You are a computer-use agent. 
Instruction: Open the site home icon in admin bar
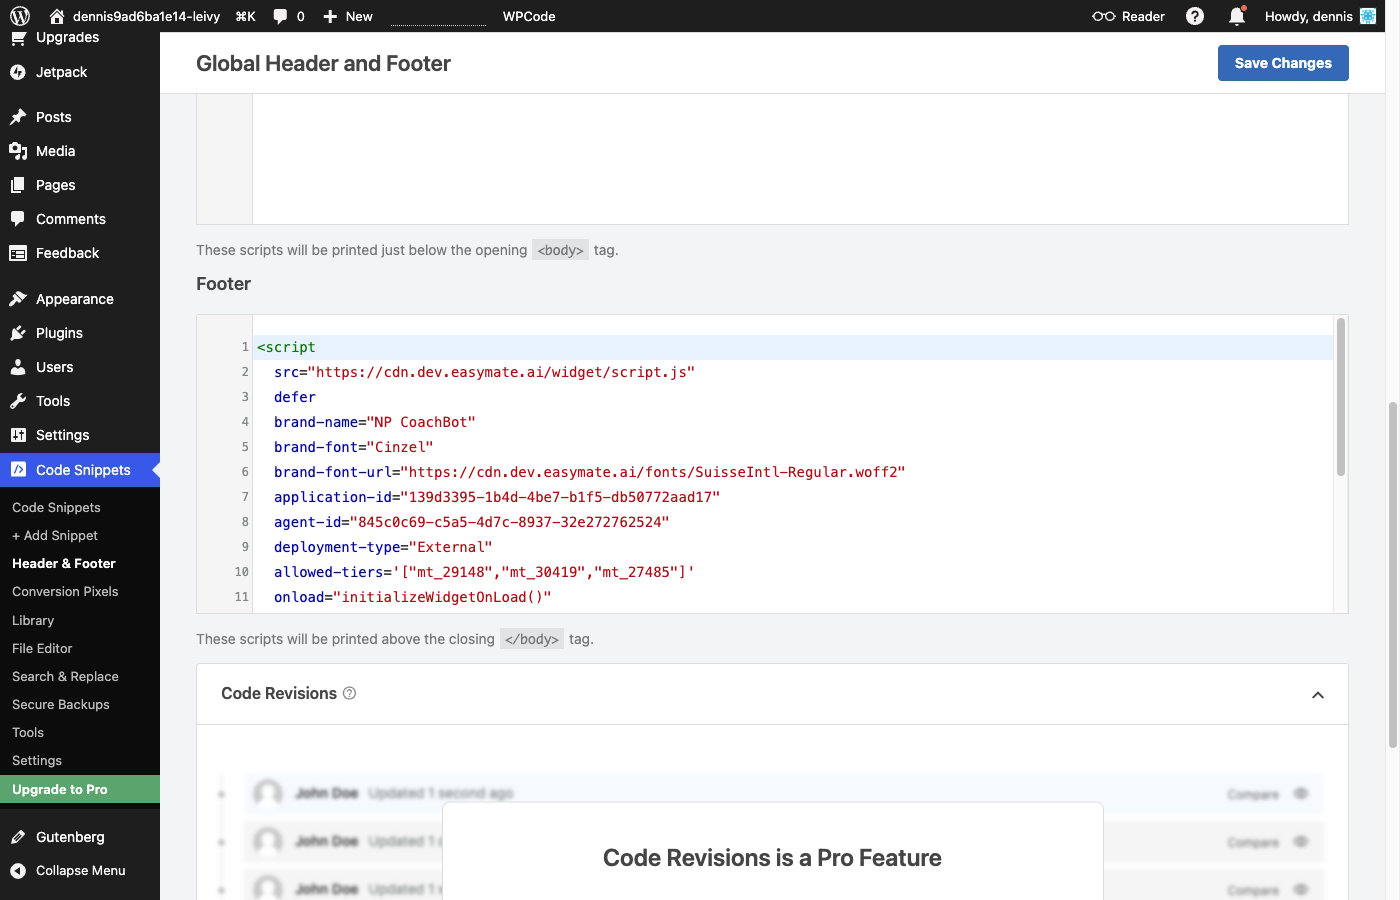point(57,16)
